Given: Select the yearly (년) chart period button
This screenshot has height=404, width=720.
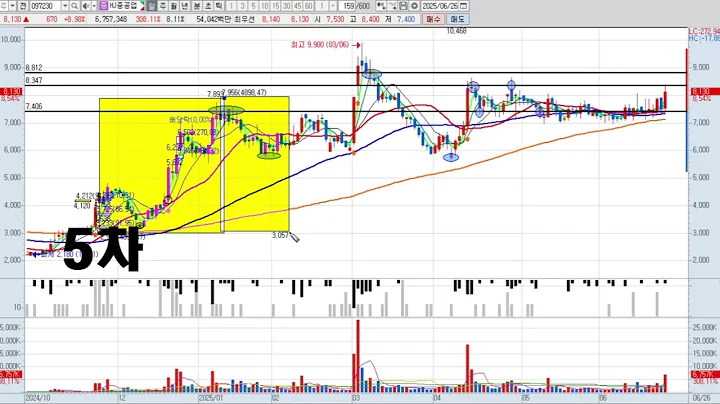Looking at the screenshot, I should point(185,6).
